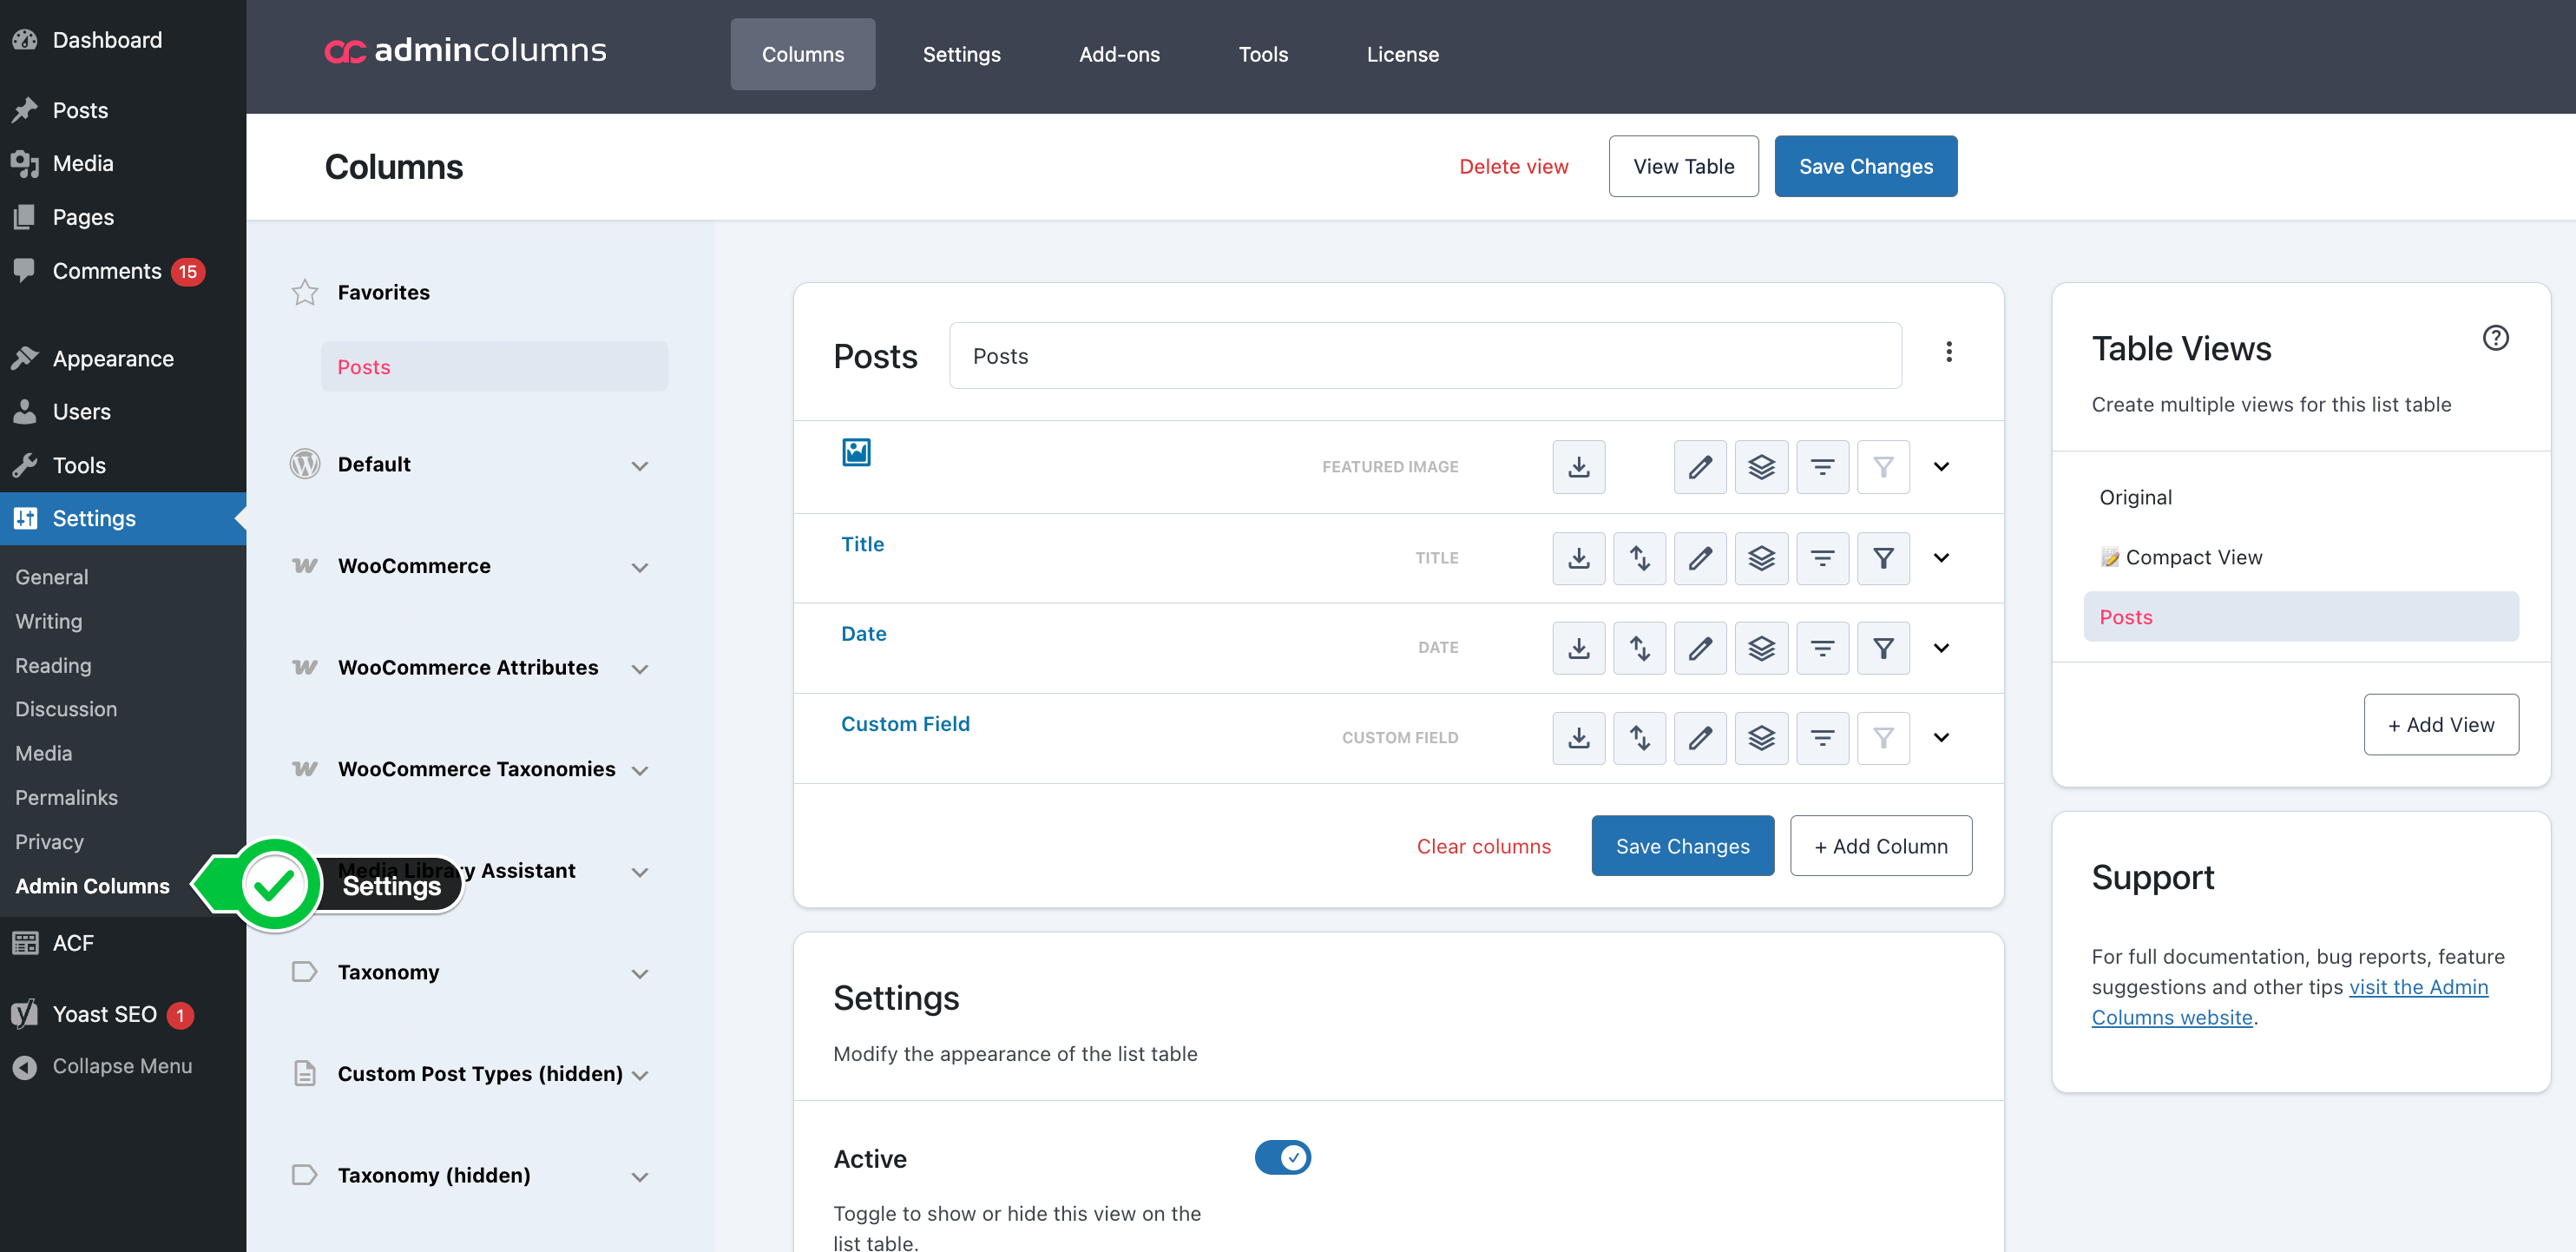Viewport: 2576px width, 1252px height.
Task: Toggle sorting arrows on Date row
Action: tap(1639, 648)
